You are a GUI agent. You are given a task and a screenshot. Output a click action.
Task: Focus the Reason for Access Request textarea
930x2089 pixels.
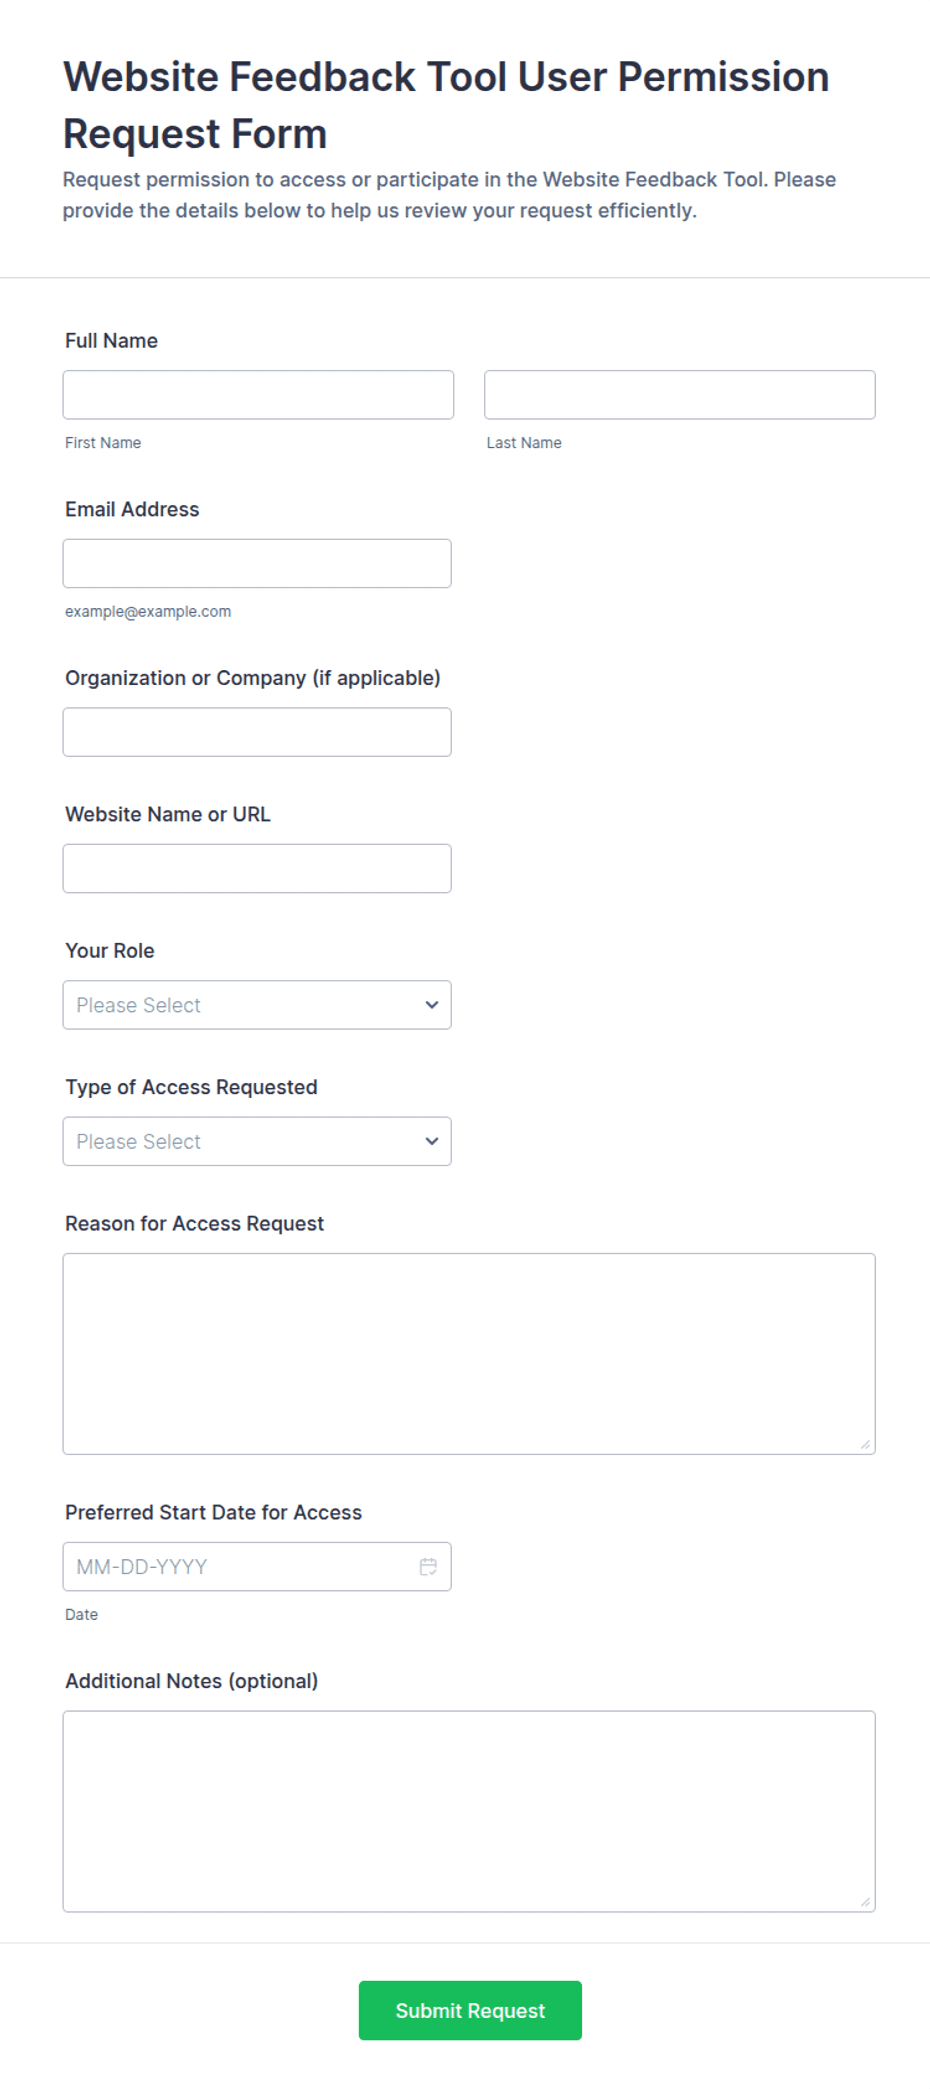pos(469,1354)
